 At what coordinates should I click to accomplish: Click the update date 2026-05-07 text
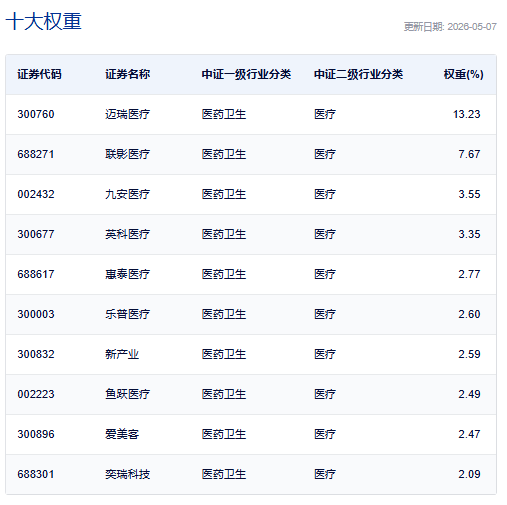pyautogui.click(x=472, y=27)
